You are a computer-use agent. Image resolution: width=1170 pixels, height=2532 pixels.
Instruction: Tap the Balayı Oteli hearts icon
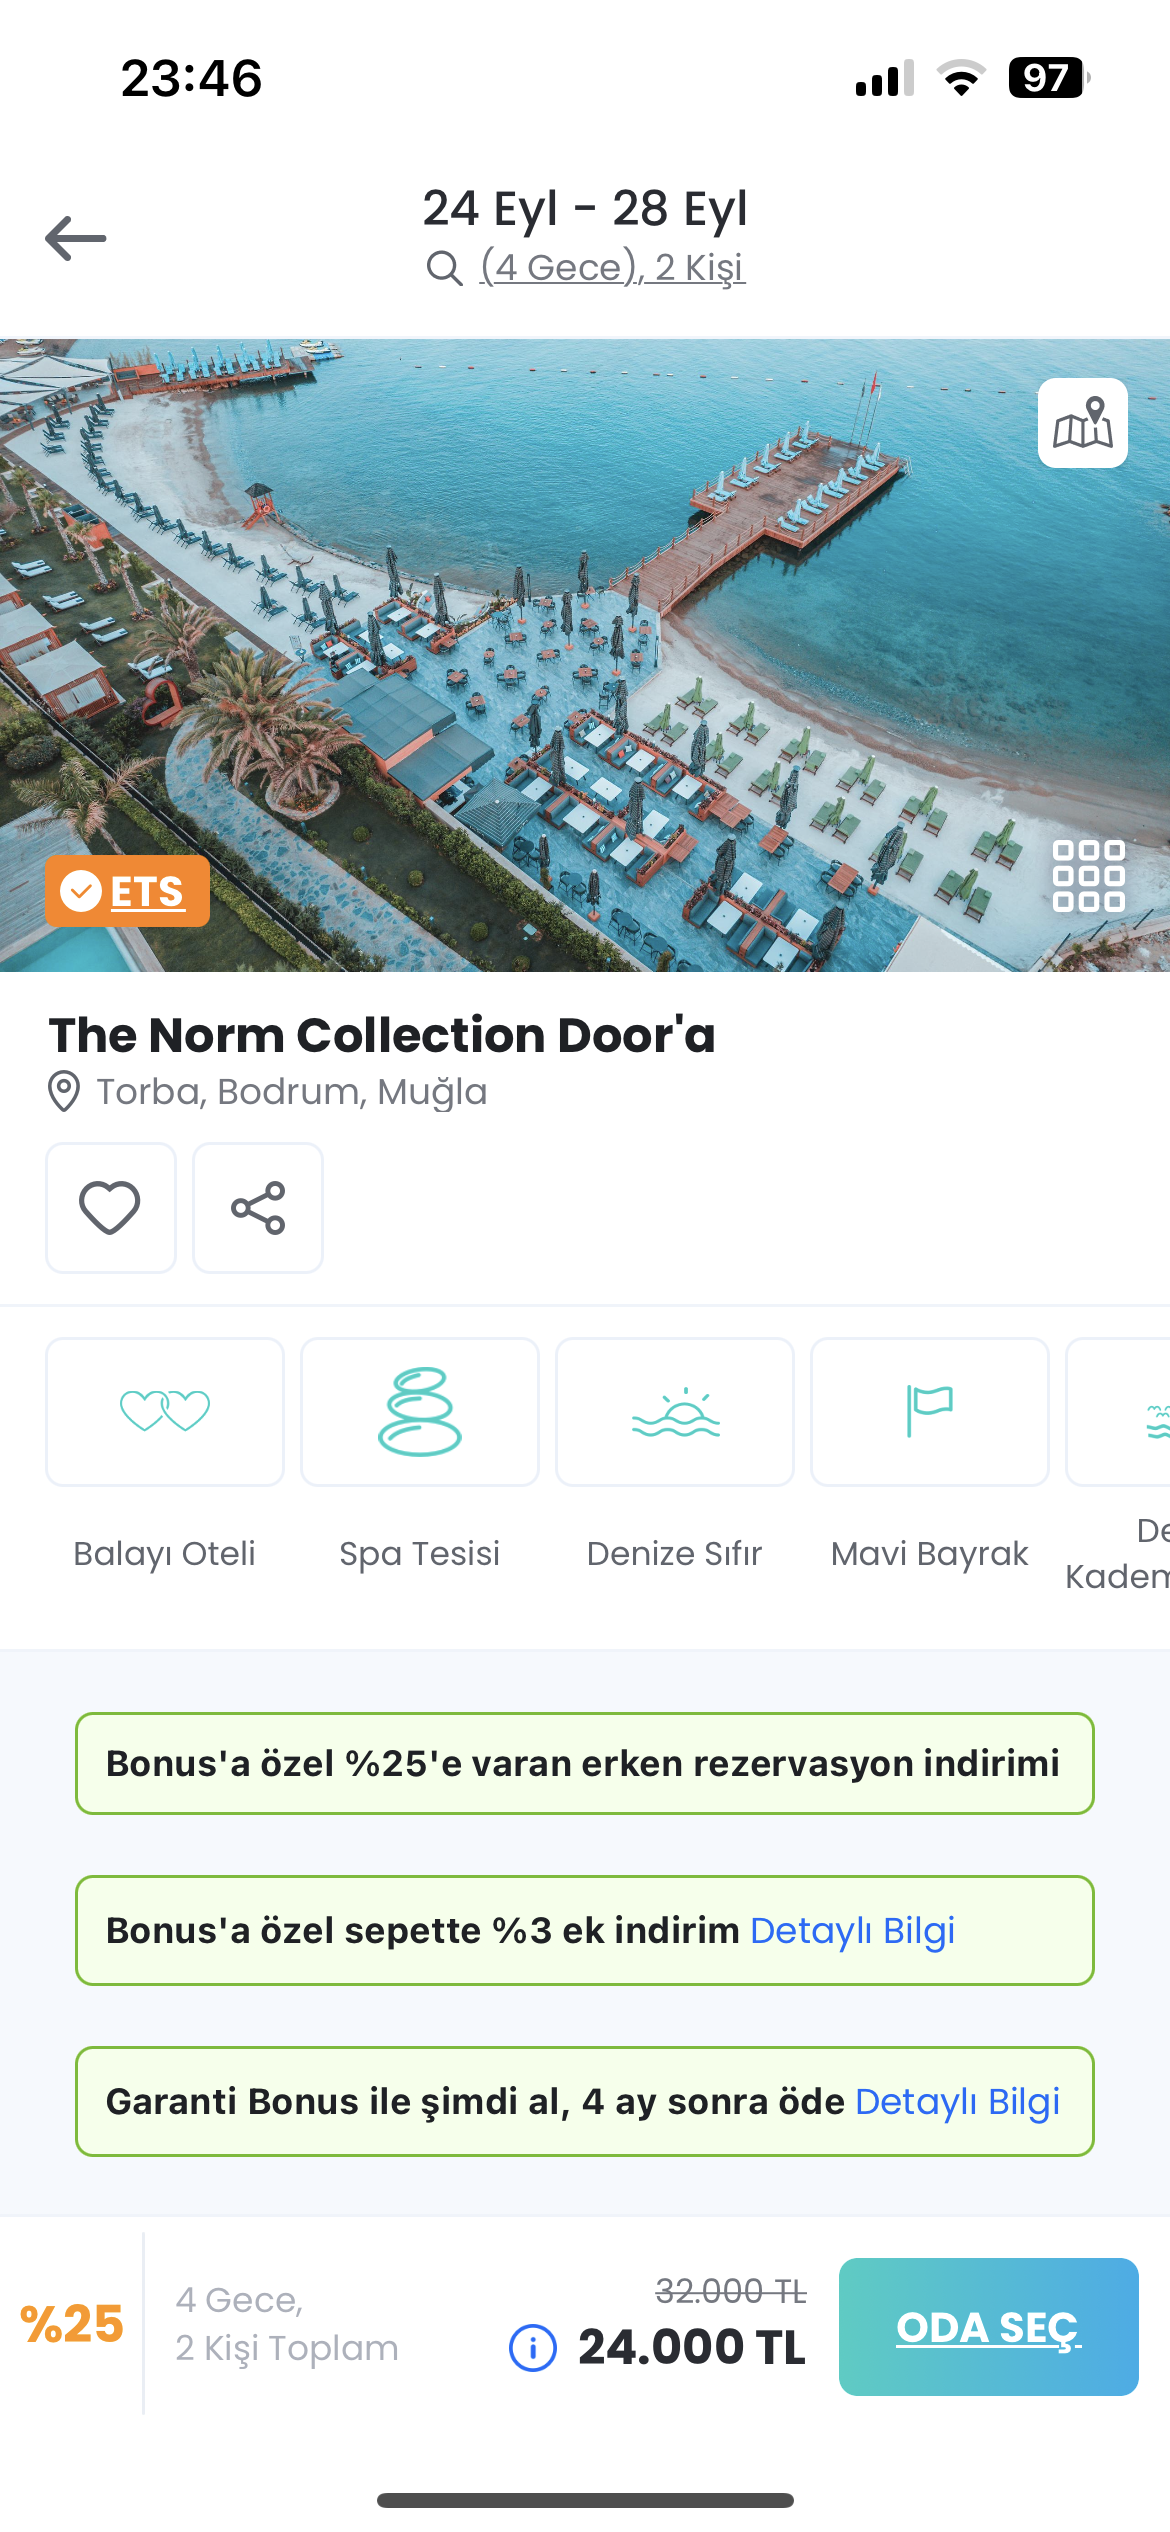coord(165,1412)
